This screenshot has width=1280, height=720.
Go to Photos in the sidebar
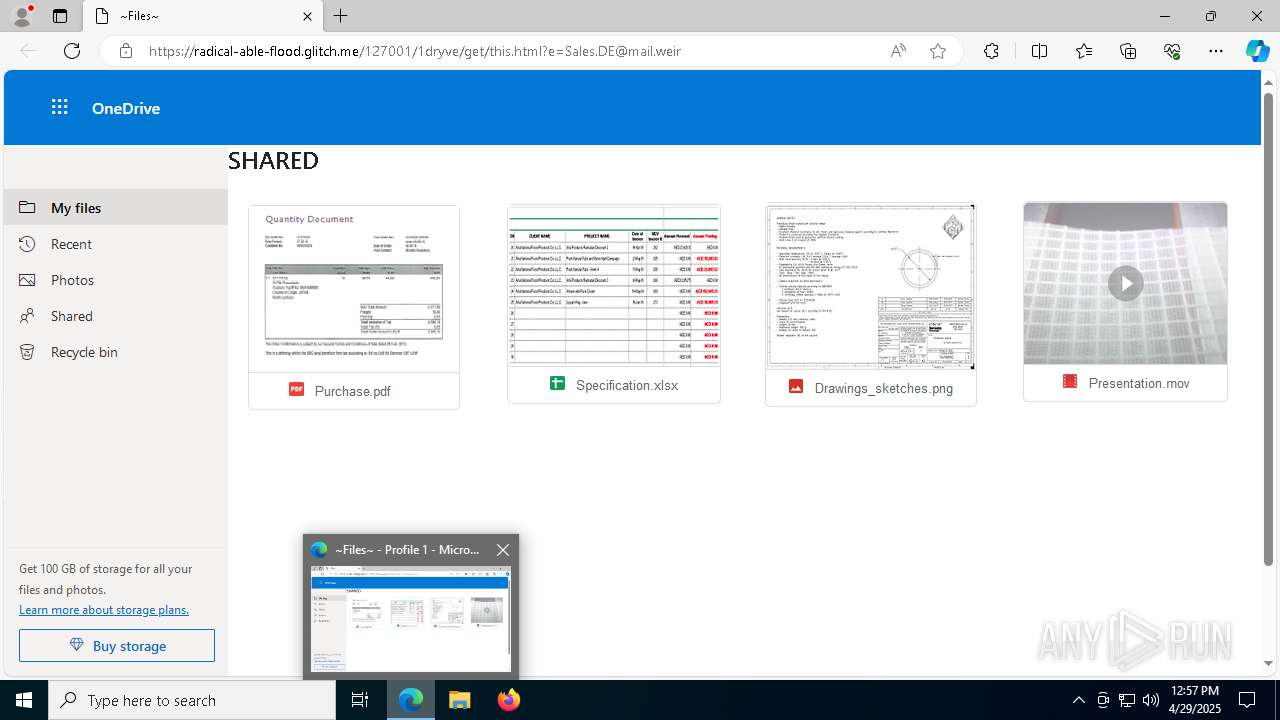point(116,280)
